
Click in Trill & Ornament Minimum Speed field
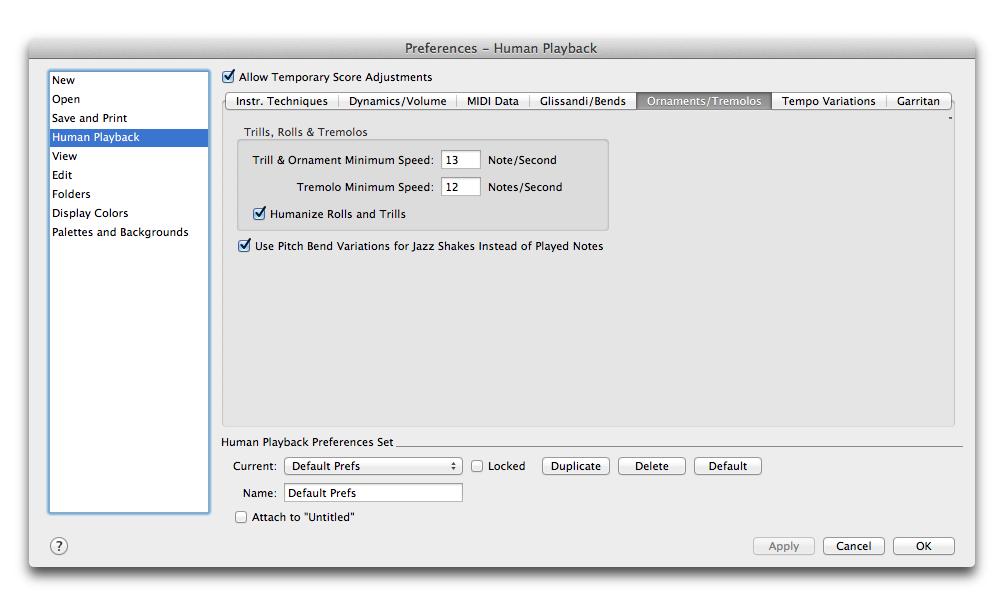tap(460, 160)
